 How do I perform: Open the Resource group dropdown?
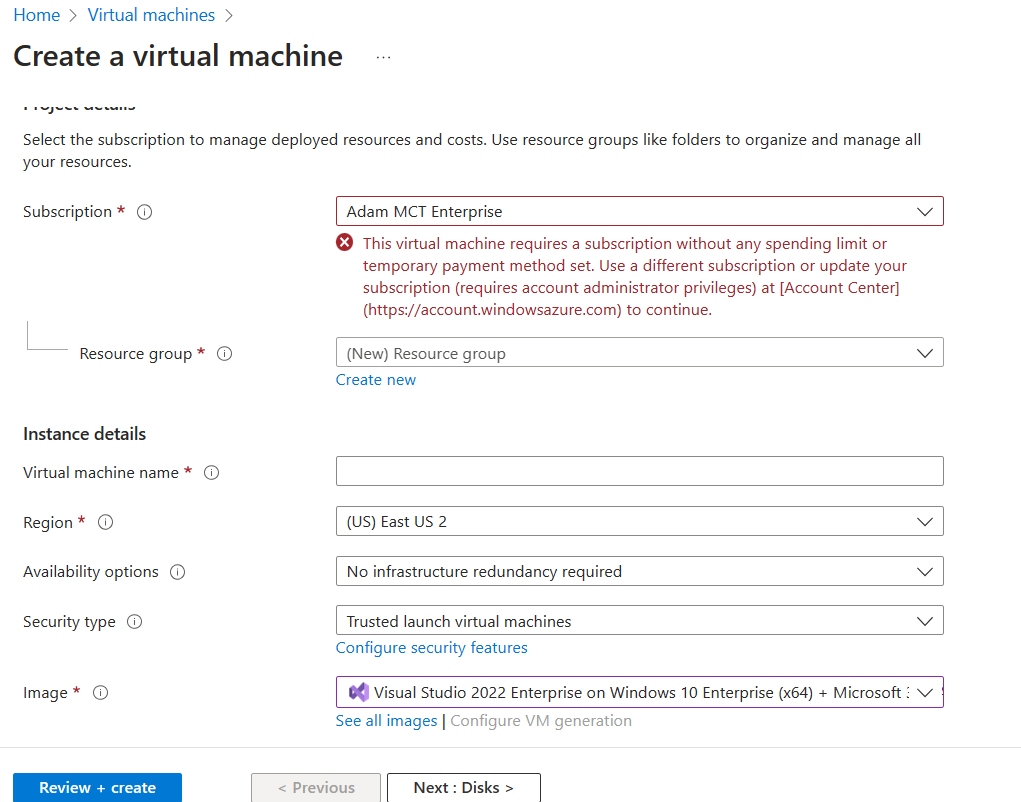[x=639, y=352]
